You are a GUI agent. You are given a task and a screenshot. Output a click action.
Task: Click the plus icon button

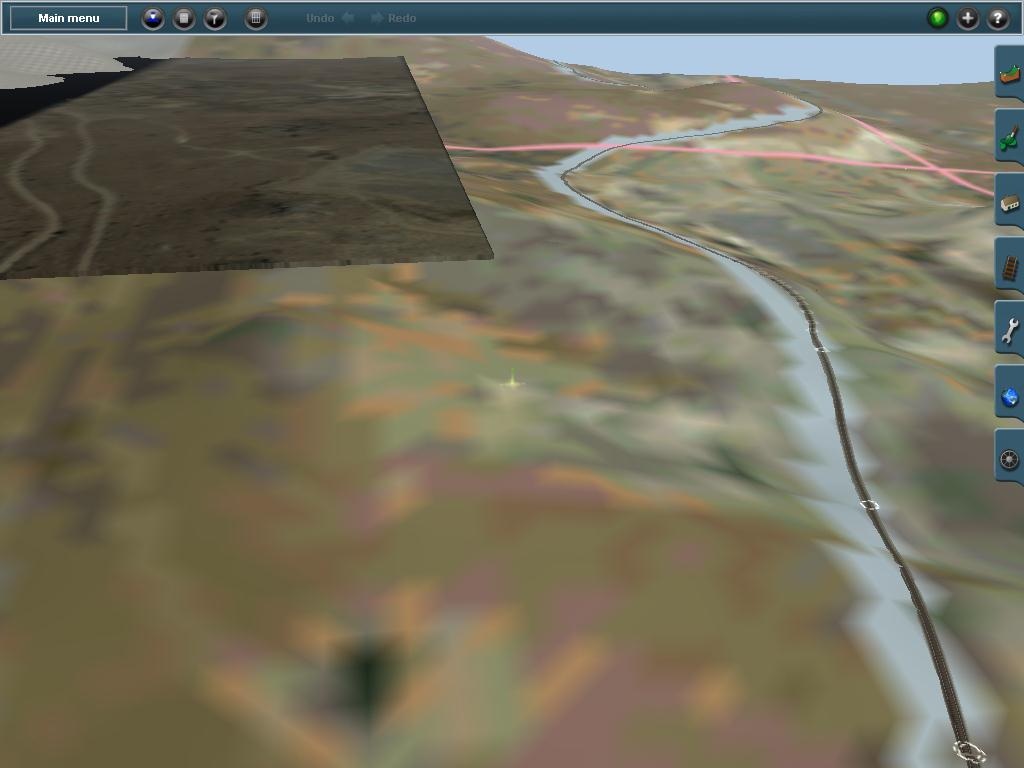[x=968, y=18]
